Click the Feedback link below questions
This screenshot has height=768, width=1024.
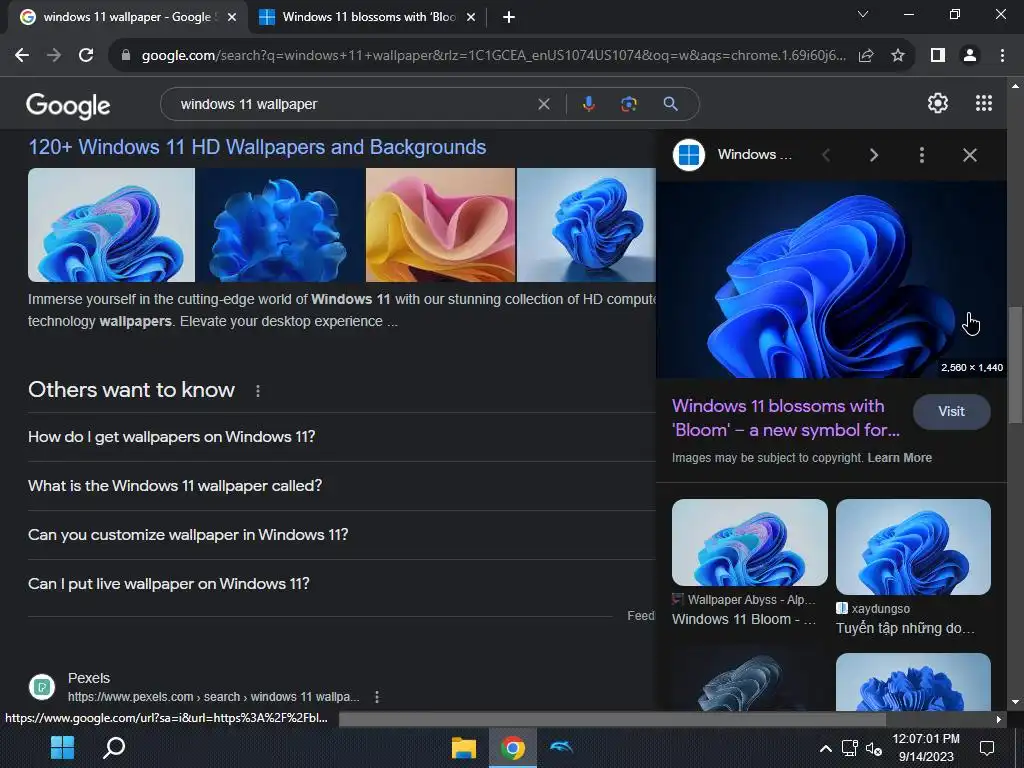pos(641,616)
